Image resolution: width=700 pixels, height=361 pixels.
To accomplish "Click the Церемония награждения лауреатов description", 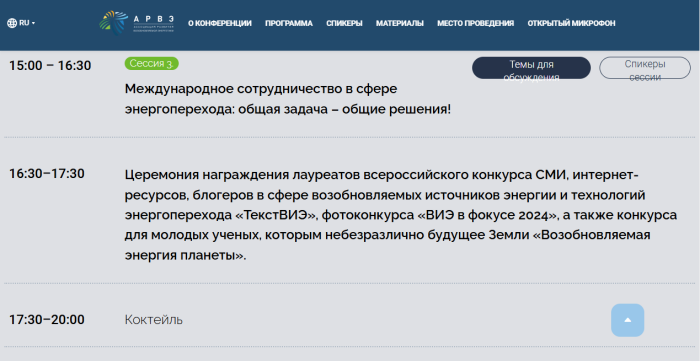I will pos(400,215).
